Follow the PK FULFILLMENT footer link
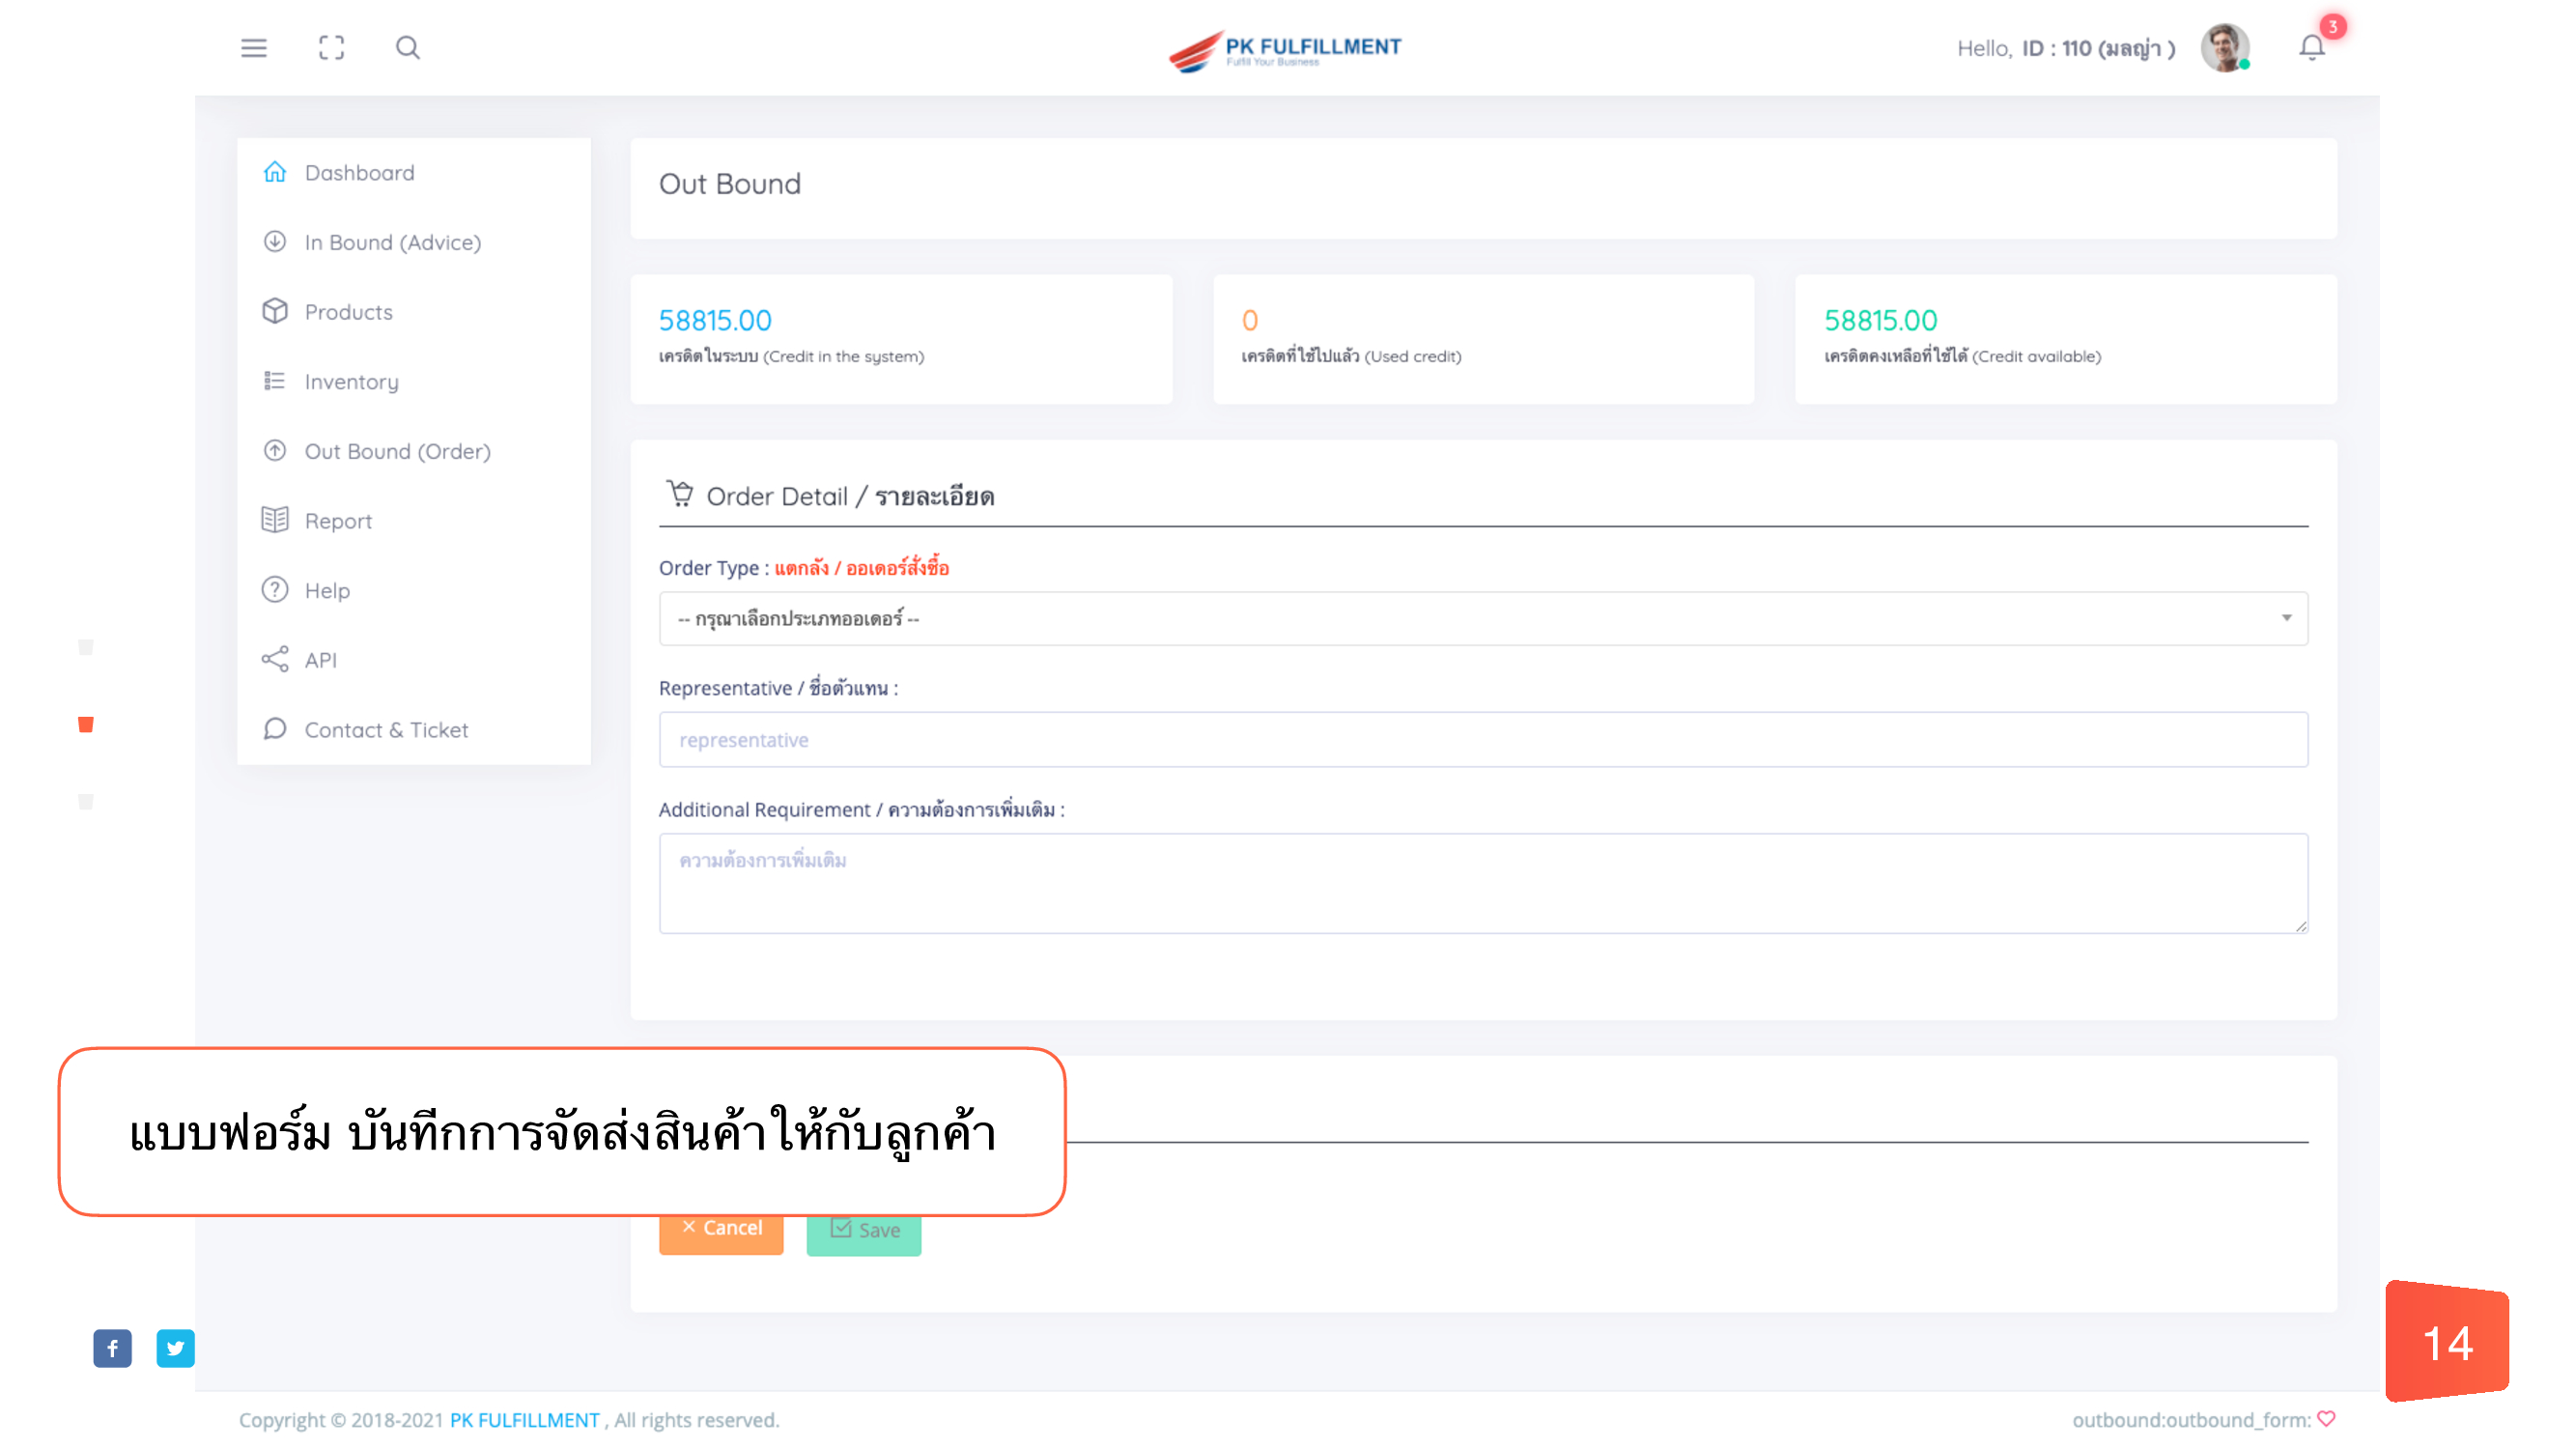 [524, 1420]
